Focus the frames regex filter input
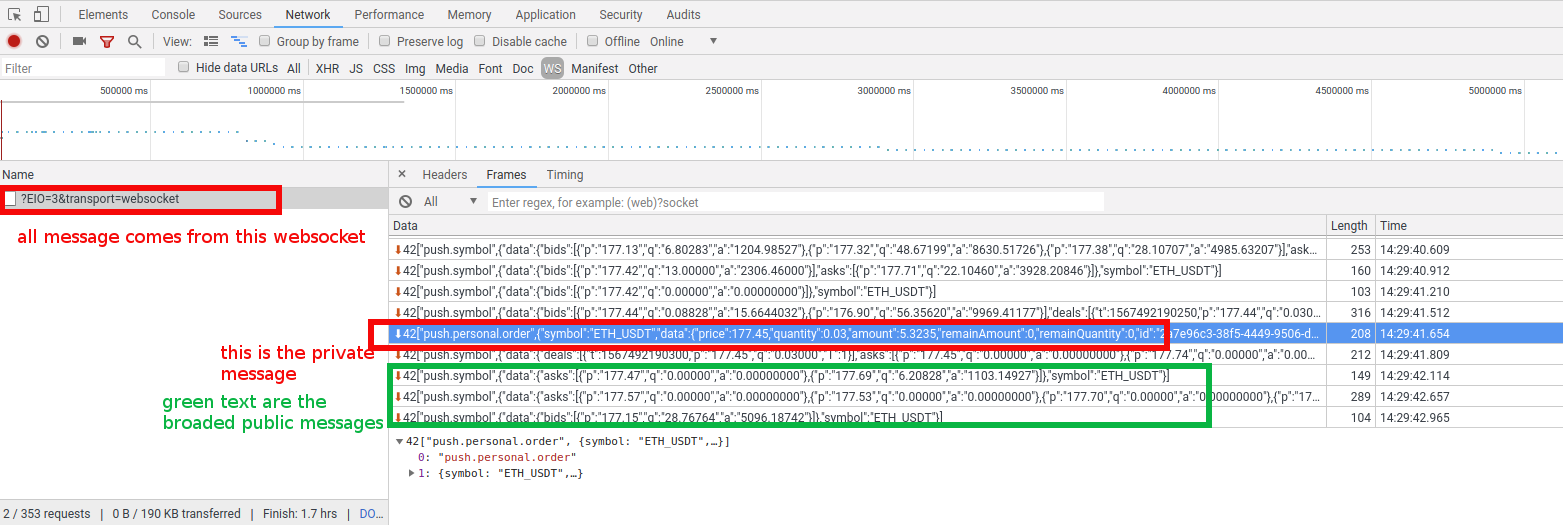Viewport: 1563px width, 525px height. coord(796,202)
